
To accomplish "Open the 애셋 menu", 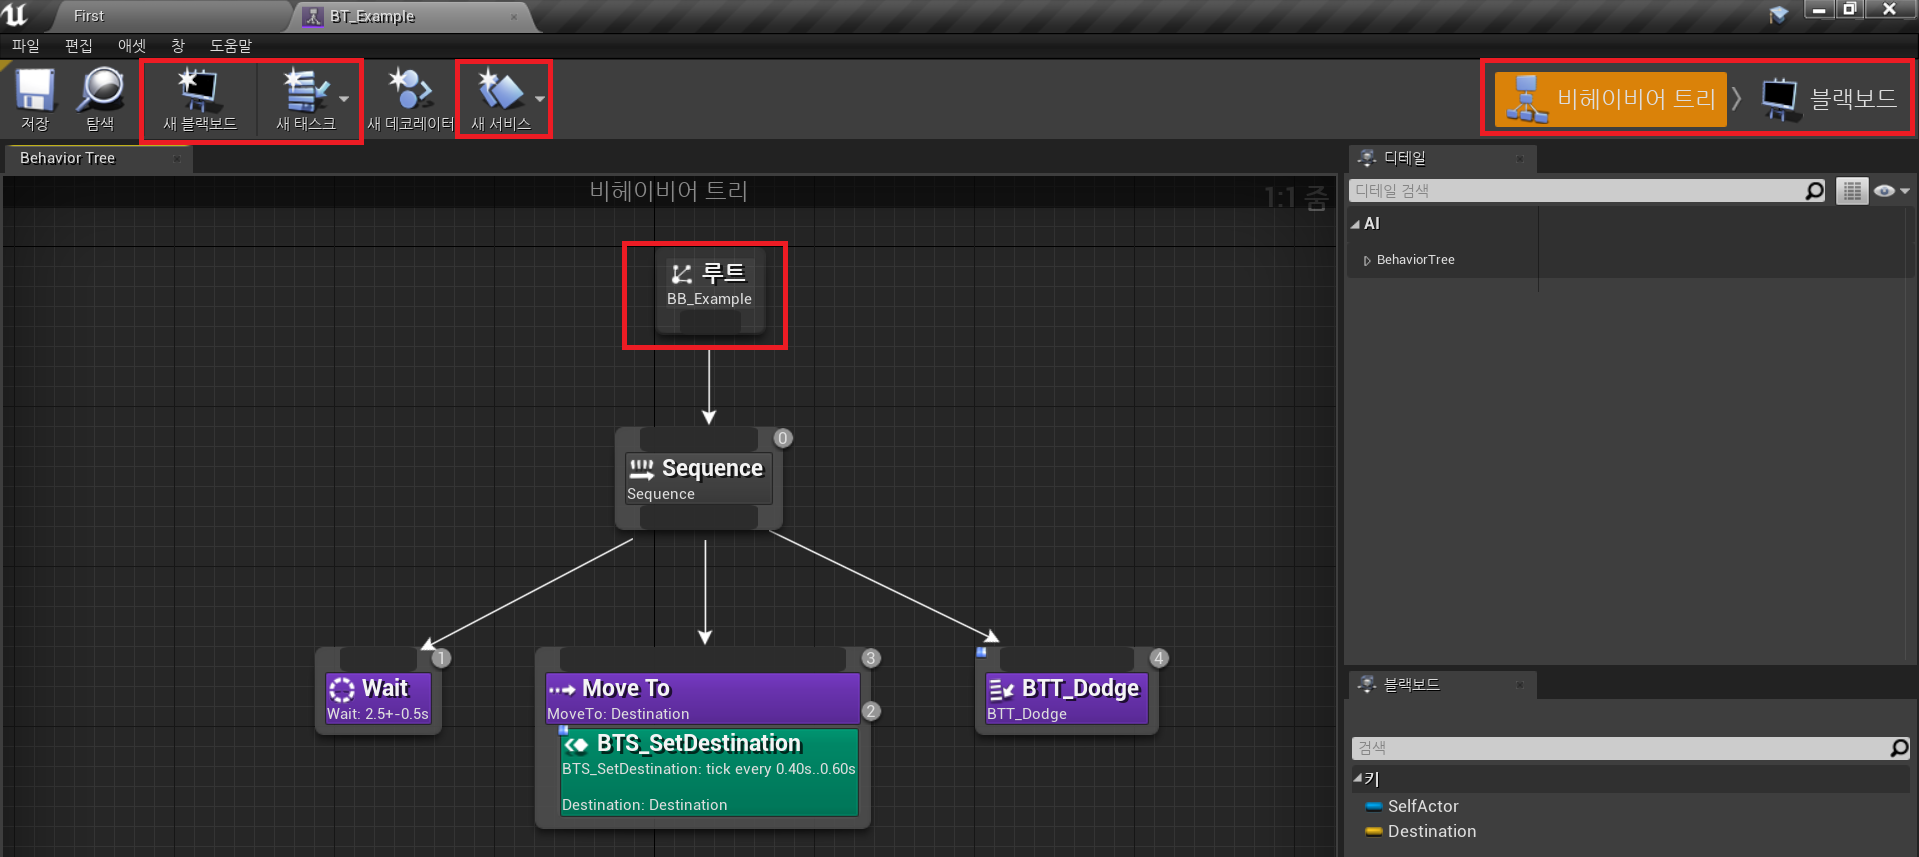I will click(132, 46).
